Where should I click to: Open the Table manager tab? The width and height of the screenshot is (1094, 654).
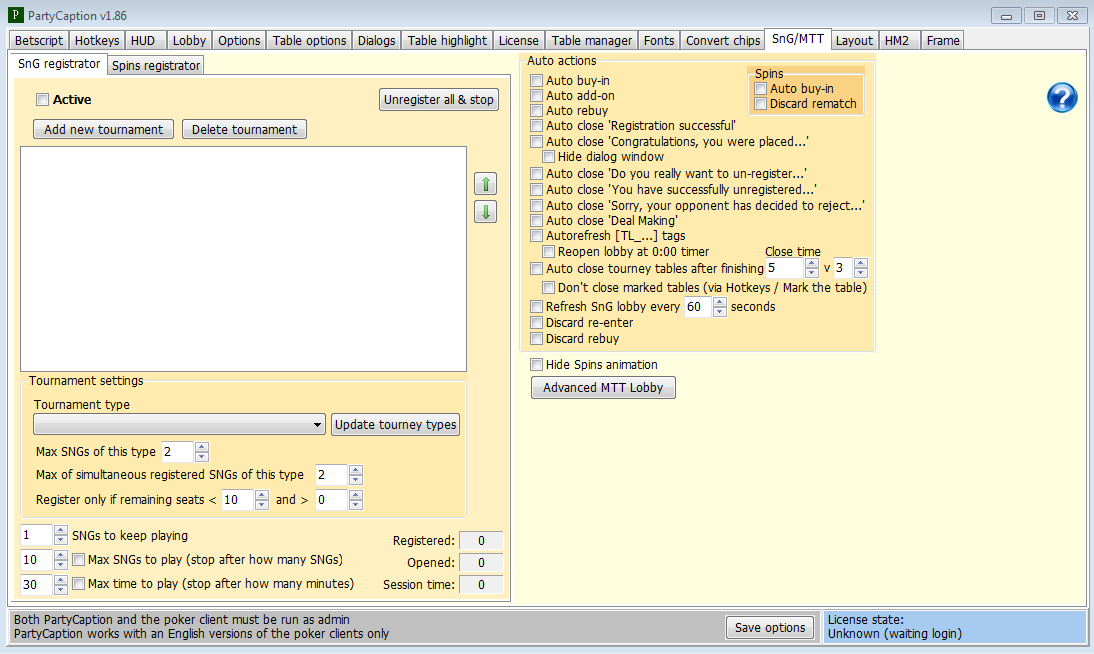[x=592, y=40]
